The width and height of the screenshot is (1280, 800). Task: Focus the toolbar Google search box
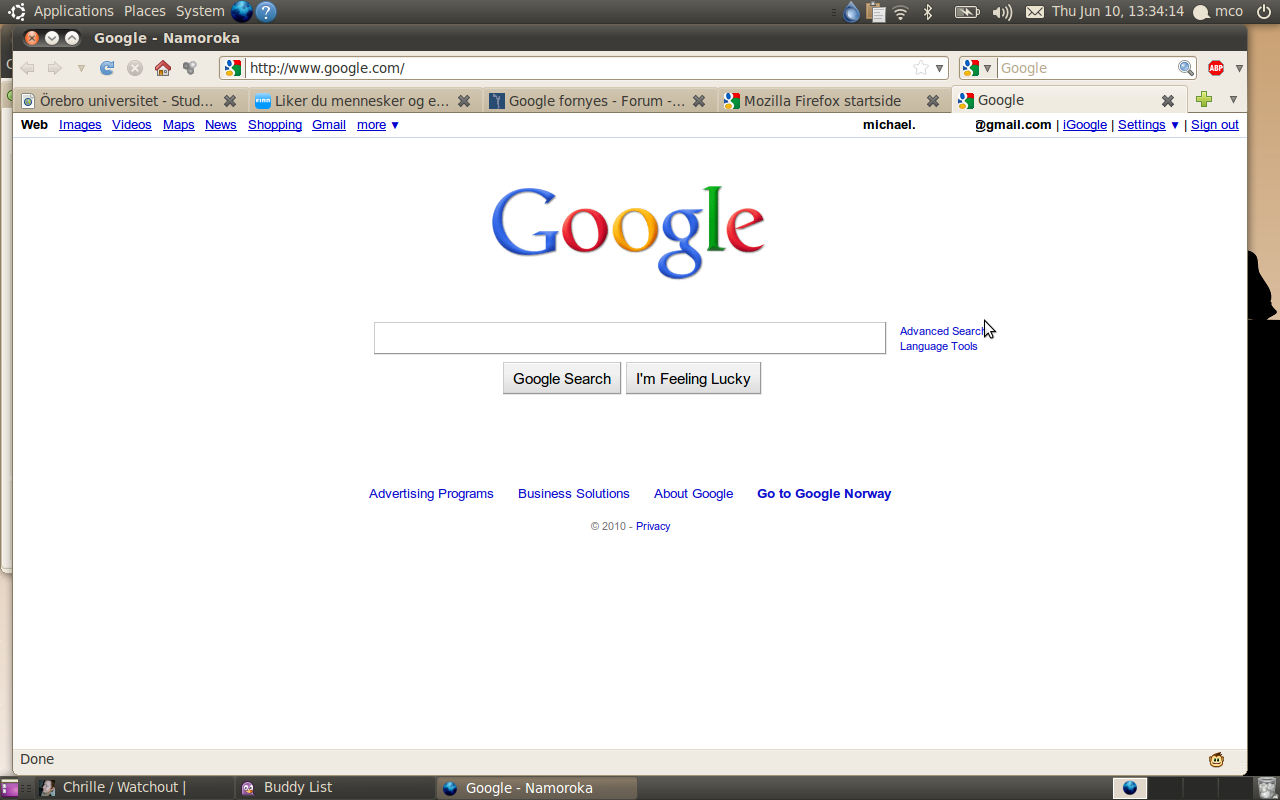pyautogui.click(x=1087, y=68)
